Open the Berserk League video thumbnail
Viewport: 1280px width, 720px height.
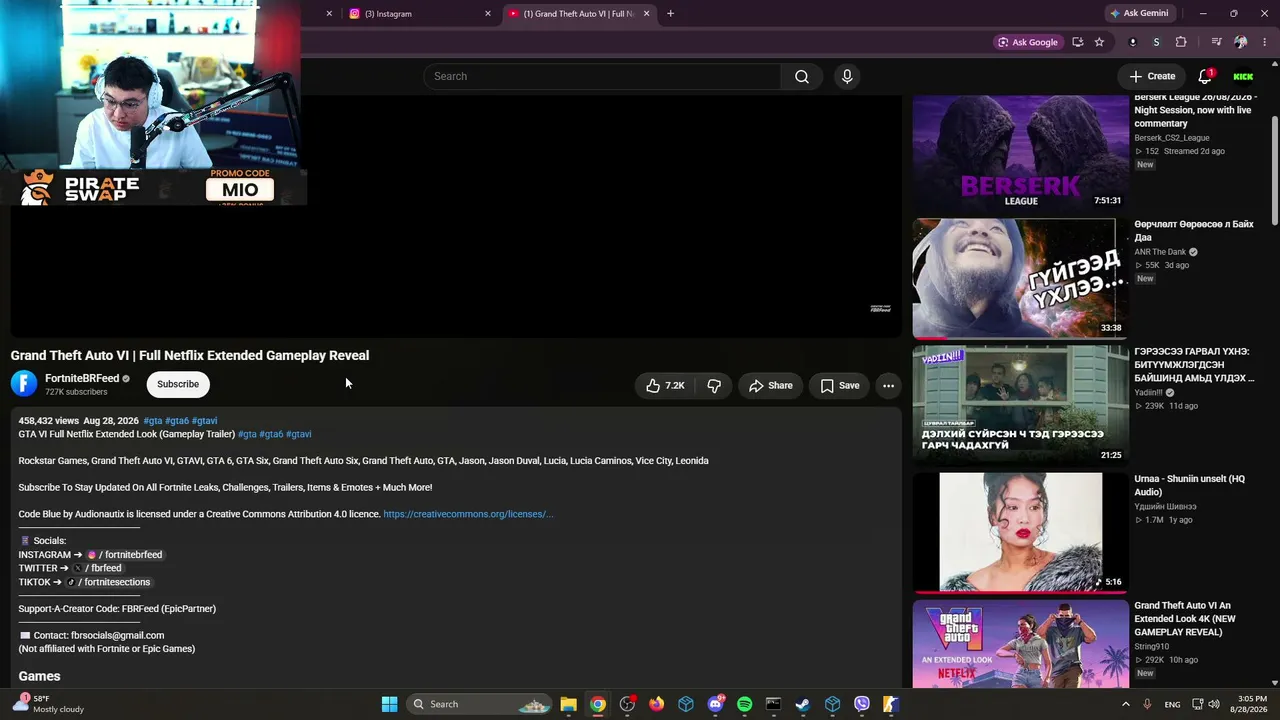click(x=1020, y=152)
